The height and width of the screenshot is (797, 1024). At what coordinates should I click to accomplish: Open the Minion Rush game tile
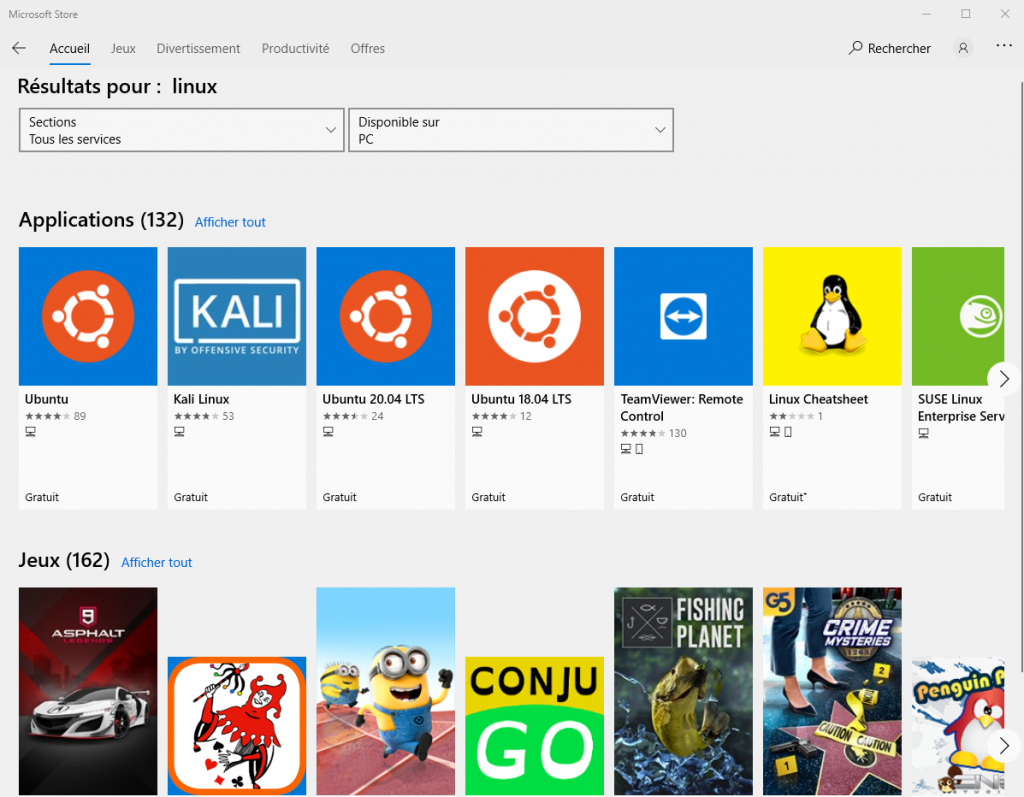(386, 691)
